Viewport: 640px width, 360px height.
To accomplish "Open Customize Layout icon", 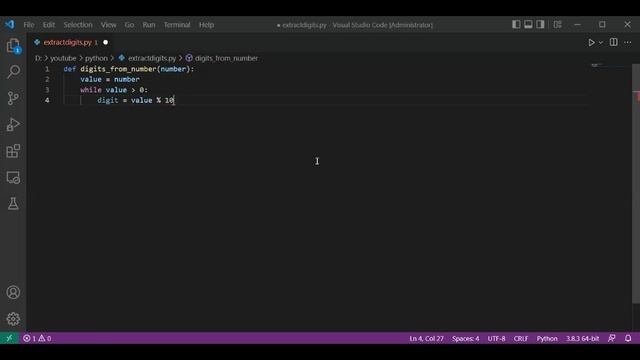I will [558, 24].
